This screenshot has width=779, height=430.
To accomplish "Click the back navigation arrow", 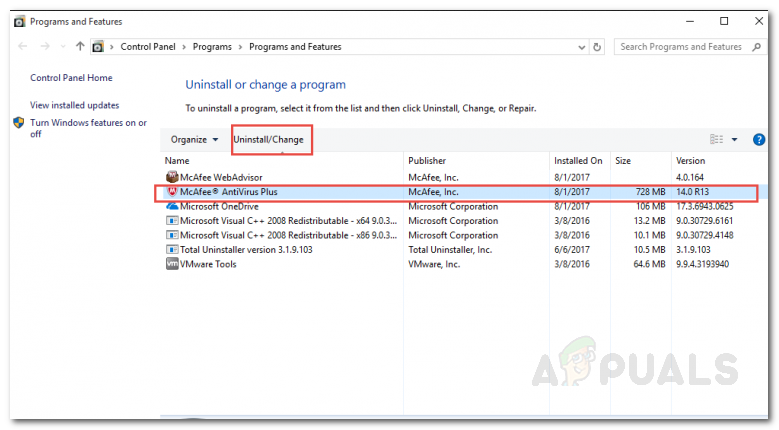I will pyautogui.click(x=22, y=46).
